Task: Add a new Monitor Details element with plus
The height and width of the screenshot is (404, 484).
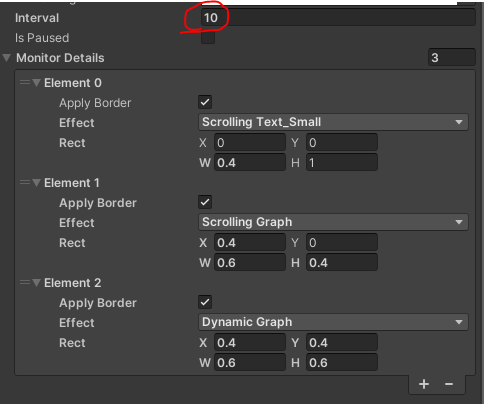Action: 424,384
